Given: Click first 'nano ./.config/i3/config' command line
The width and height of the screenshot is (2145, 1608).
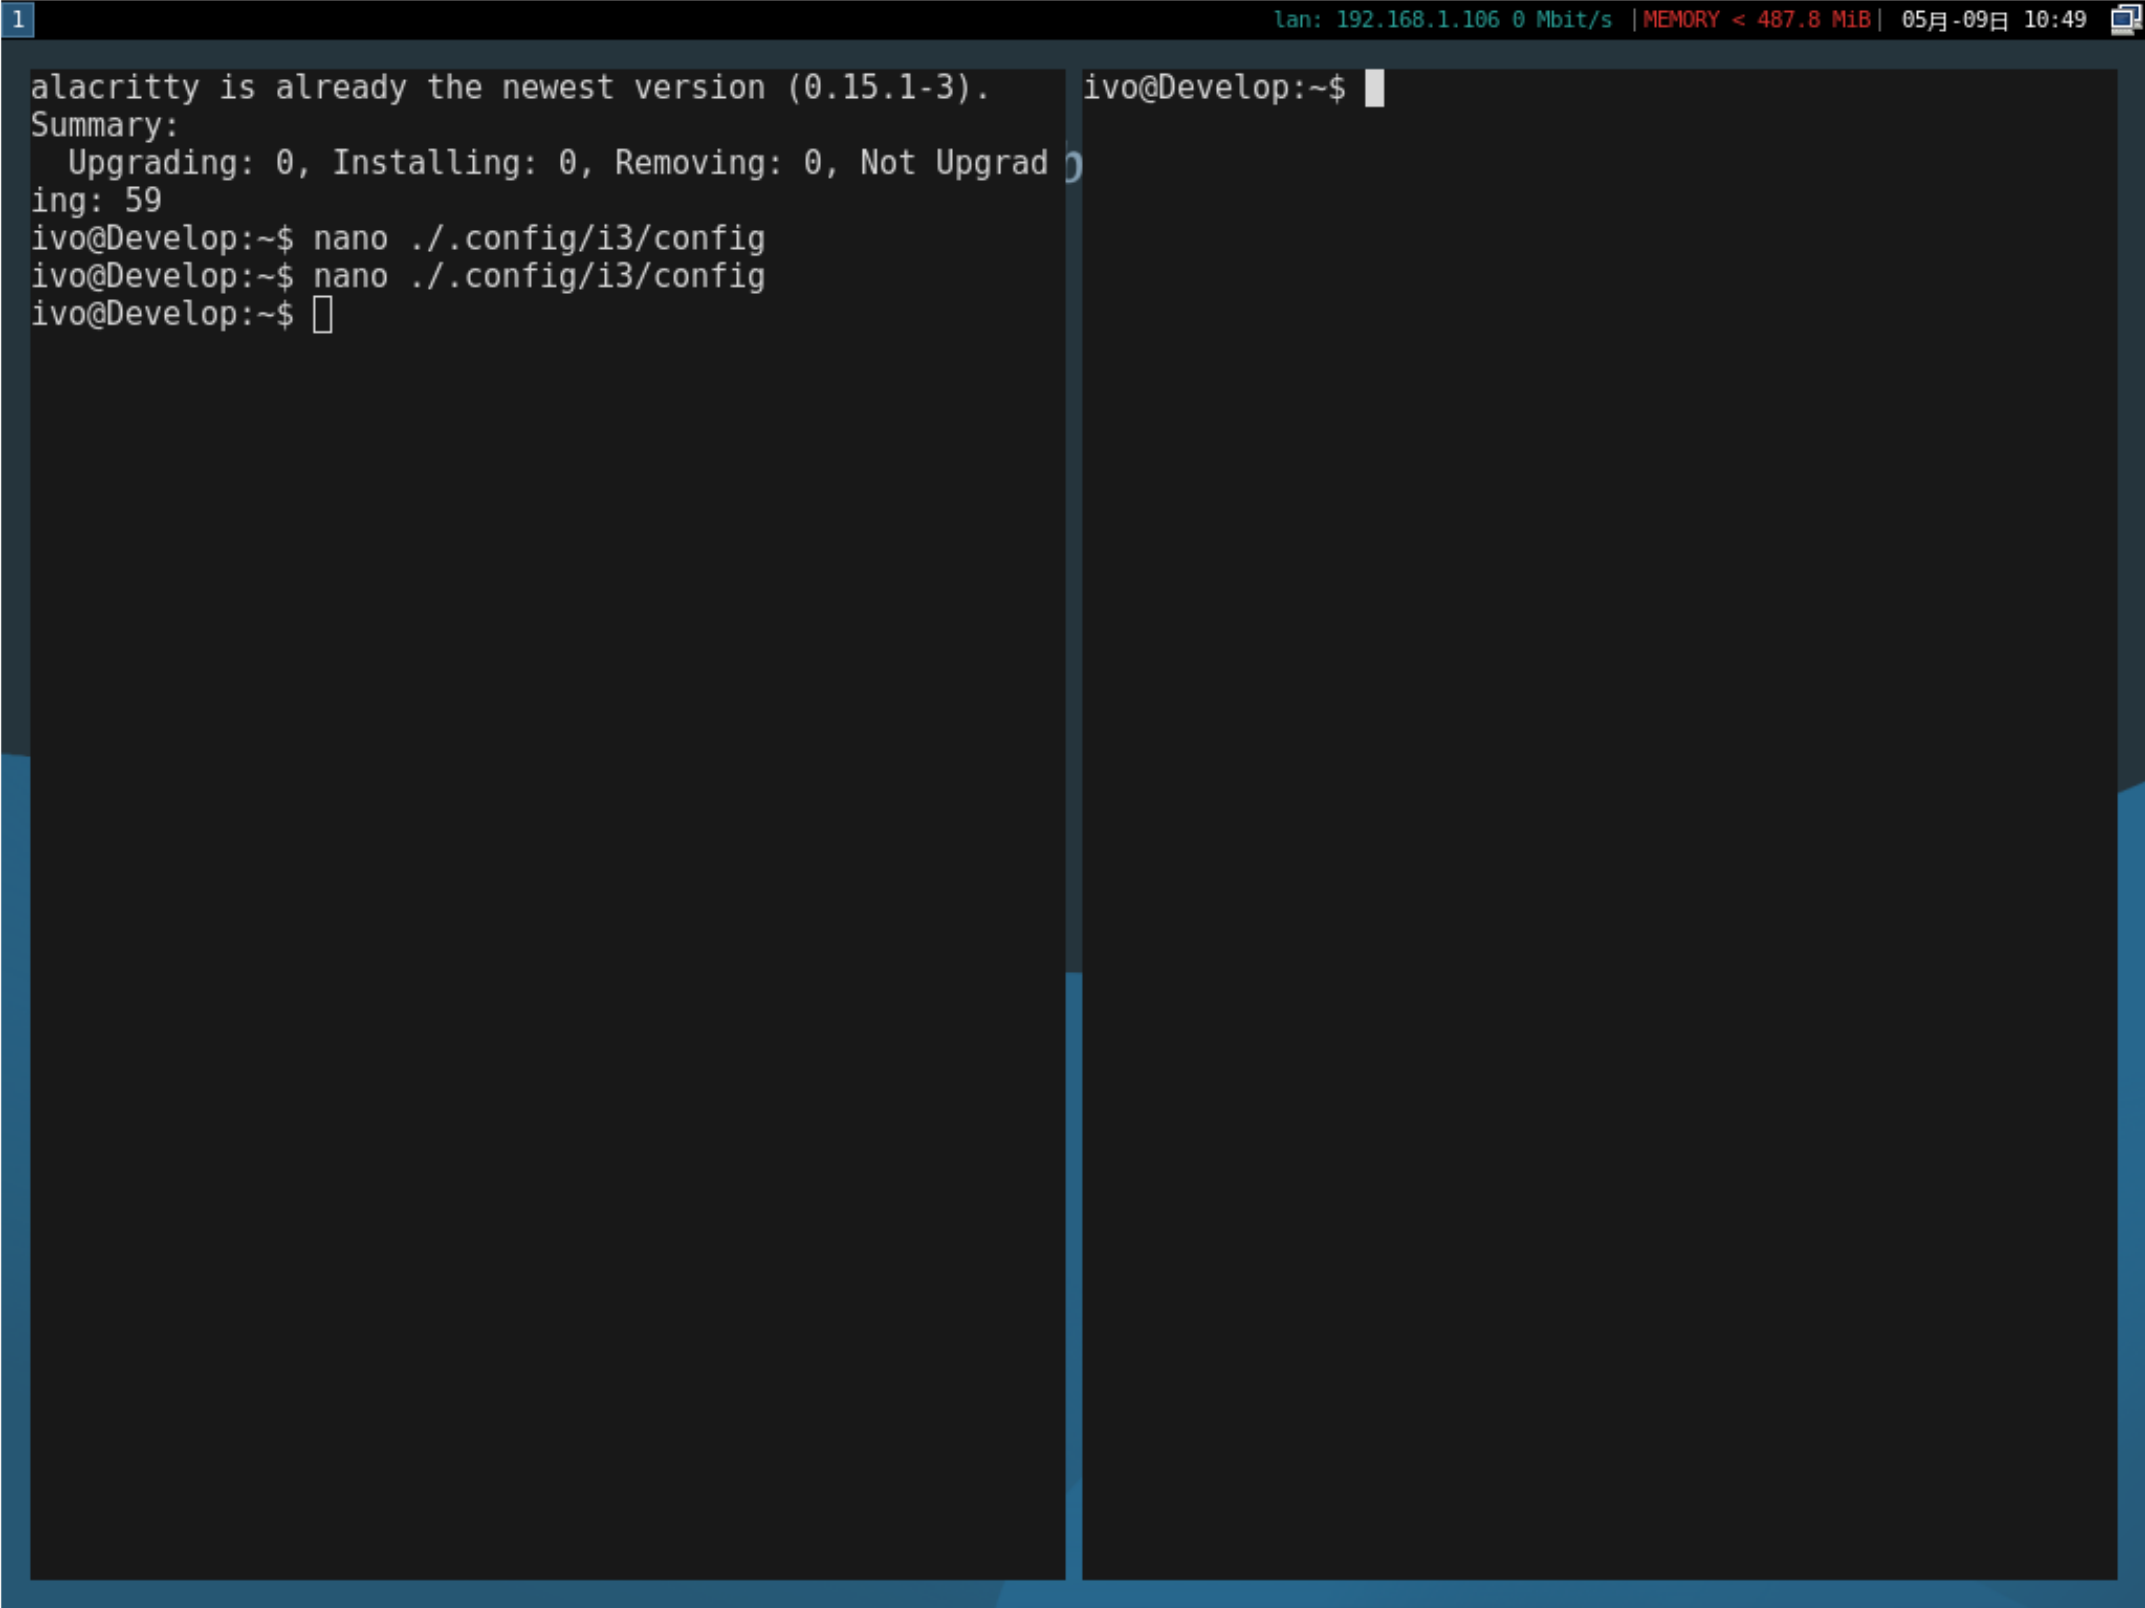Looking at the screenshot, I should [x=398, y=238].
